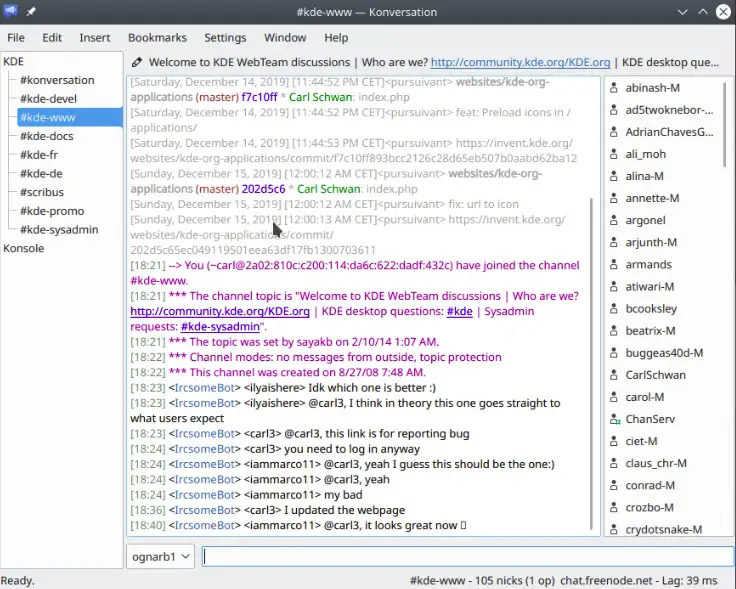The image size is (736, 589).
Task: Click the user icon beside CarlSchwan
Action: pos(614,375)
